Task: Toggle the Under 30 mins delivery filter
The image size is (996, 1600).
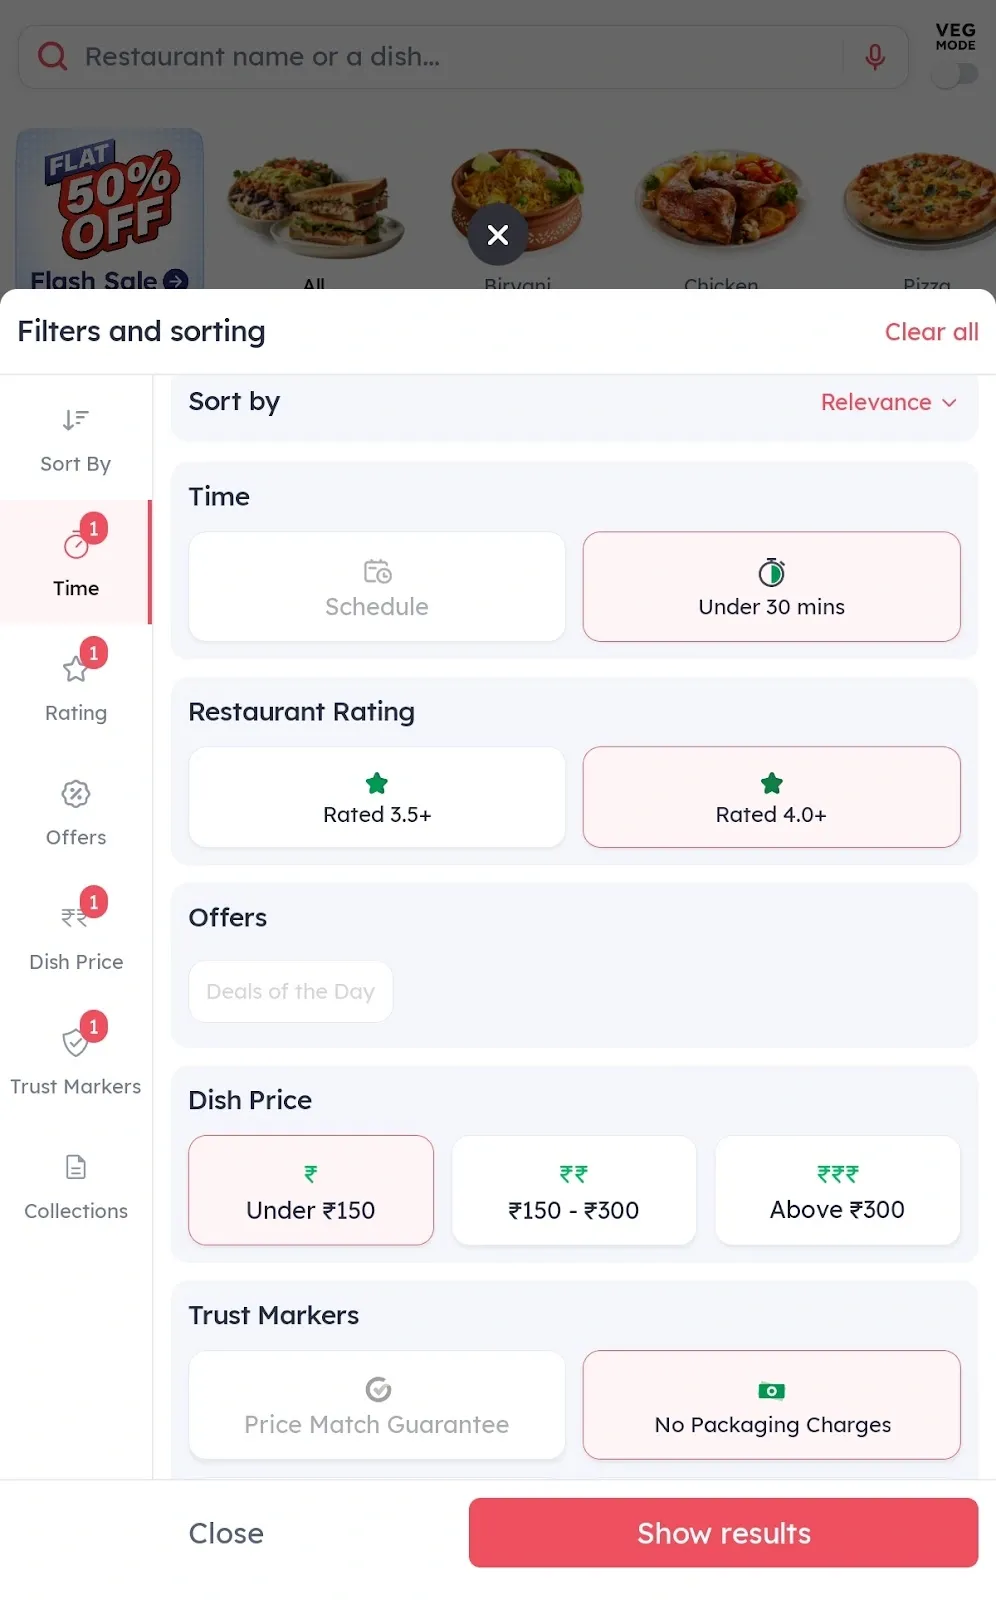Action: click(771, 587)
